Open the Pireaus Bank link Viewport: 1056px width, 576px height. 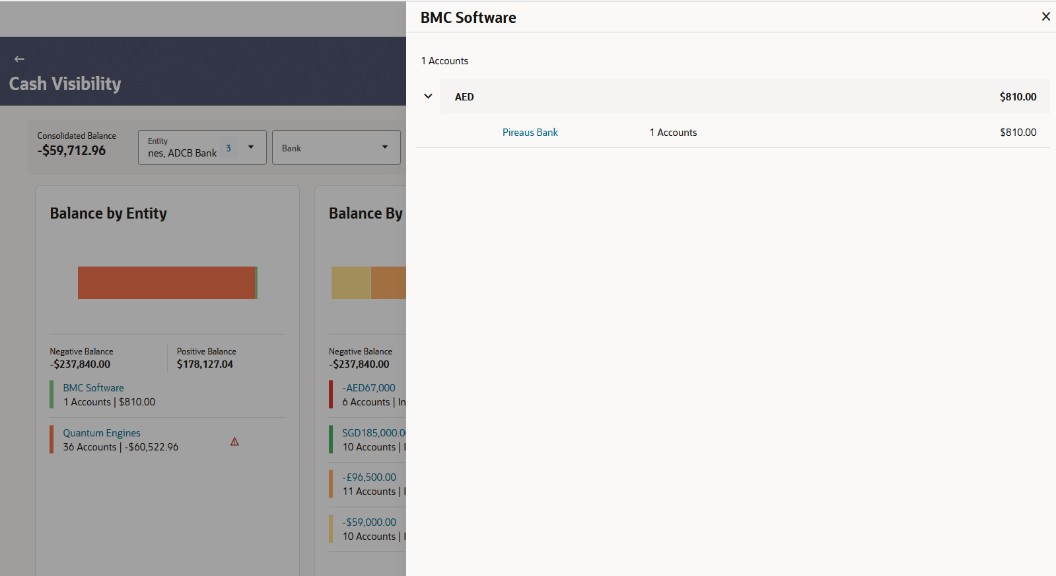pyautogui.click(x=530, y=133)
